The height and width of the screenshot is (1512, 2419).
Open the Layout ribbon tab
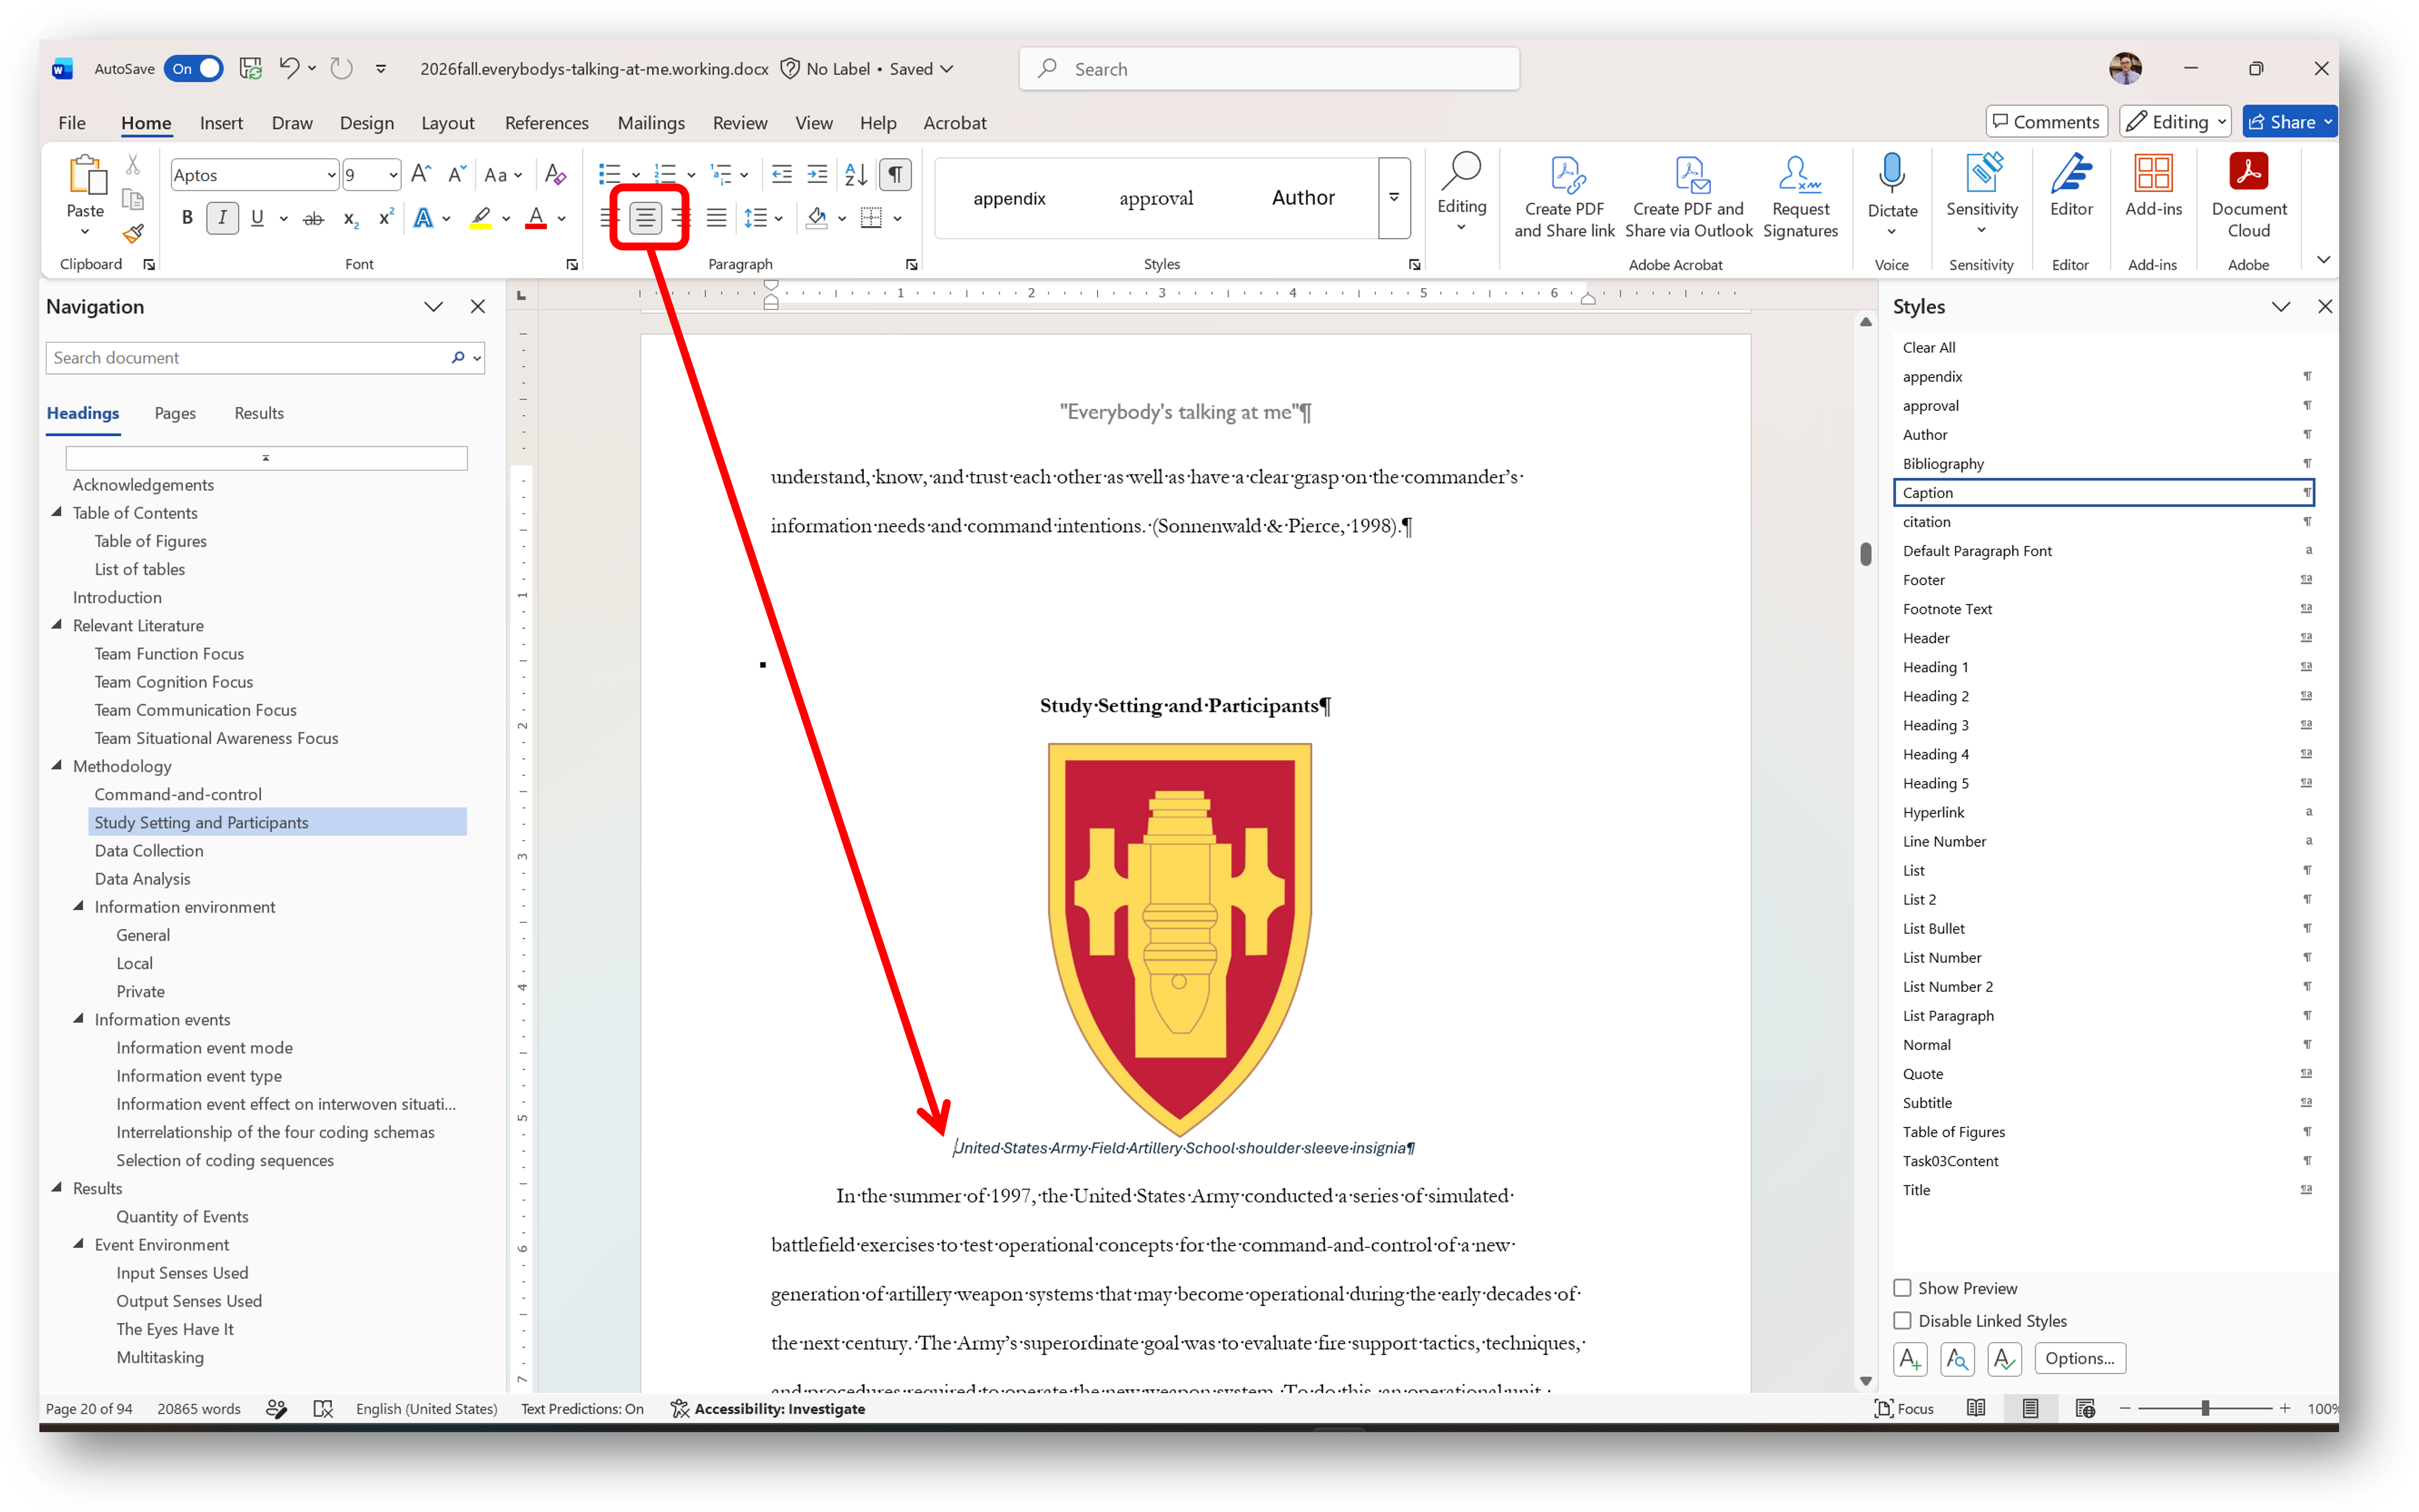point(447,122)
